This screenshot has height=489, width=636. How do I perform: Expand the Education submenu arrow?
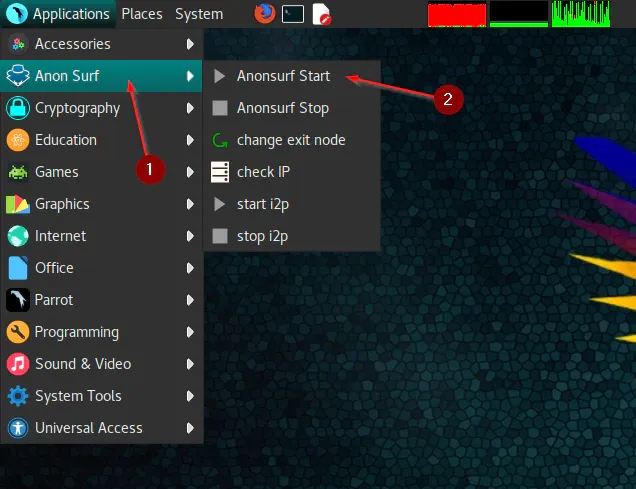tap(190, 140)
